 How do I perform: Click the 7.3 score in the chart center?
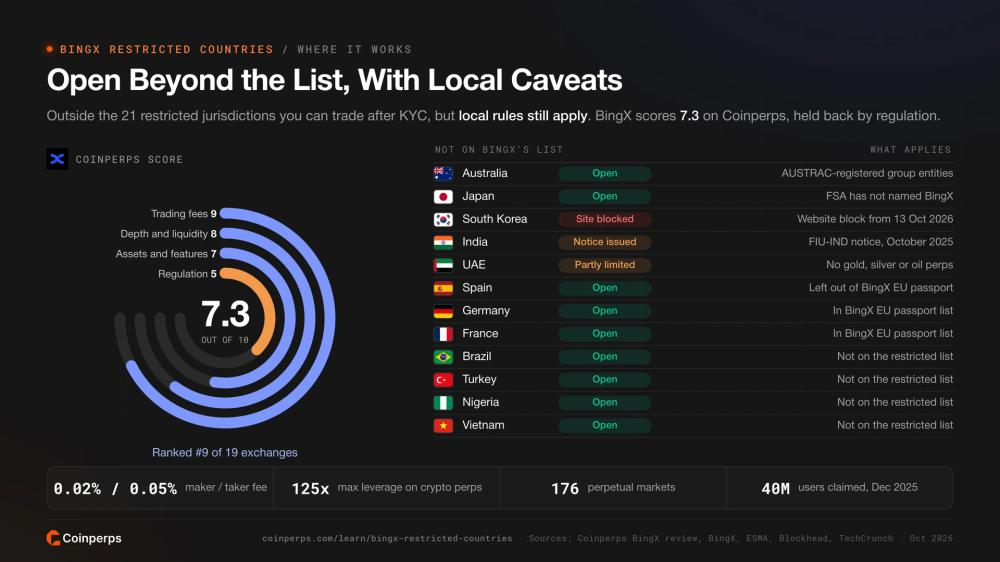click(x=225, y=314)
